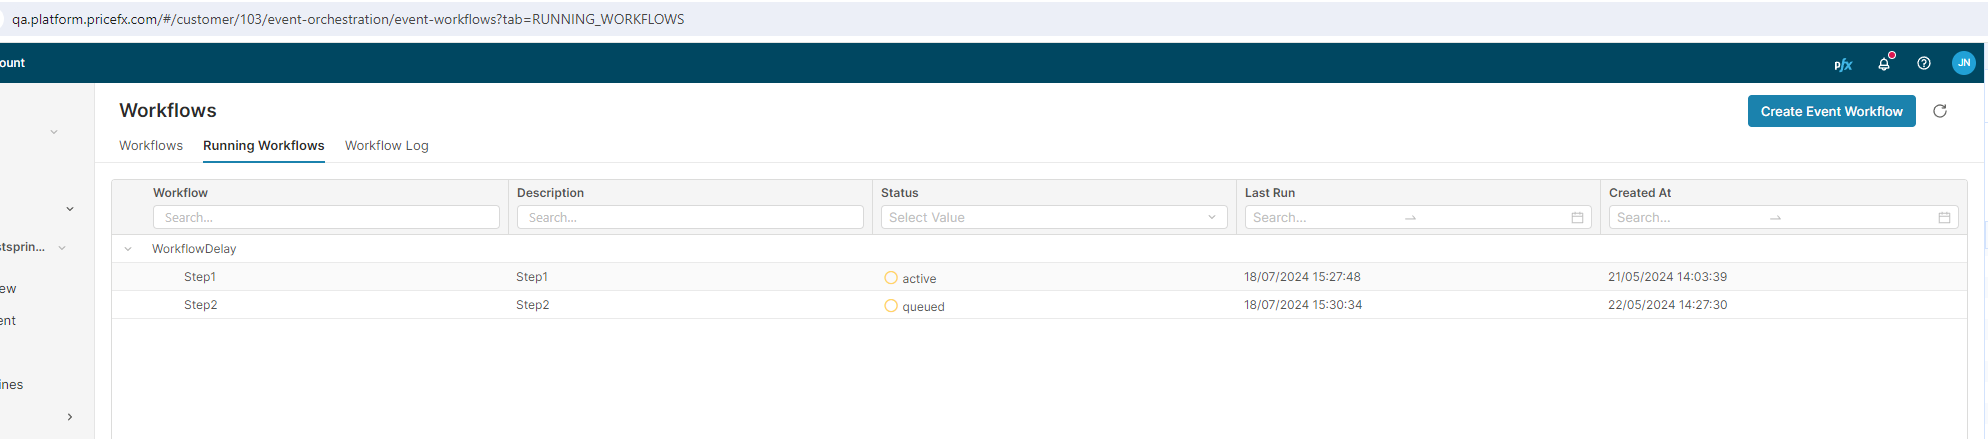Open Last Run calendar date picker icon
The height and width of the screenshot is (439, 1988).
[x=1577, y=218]
